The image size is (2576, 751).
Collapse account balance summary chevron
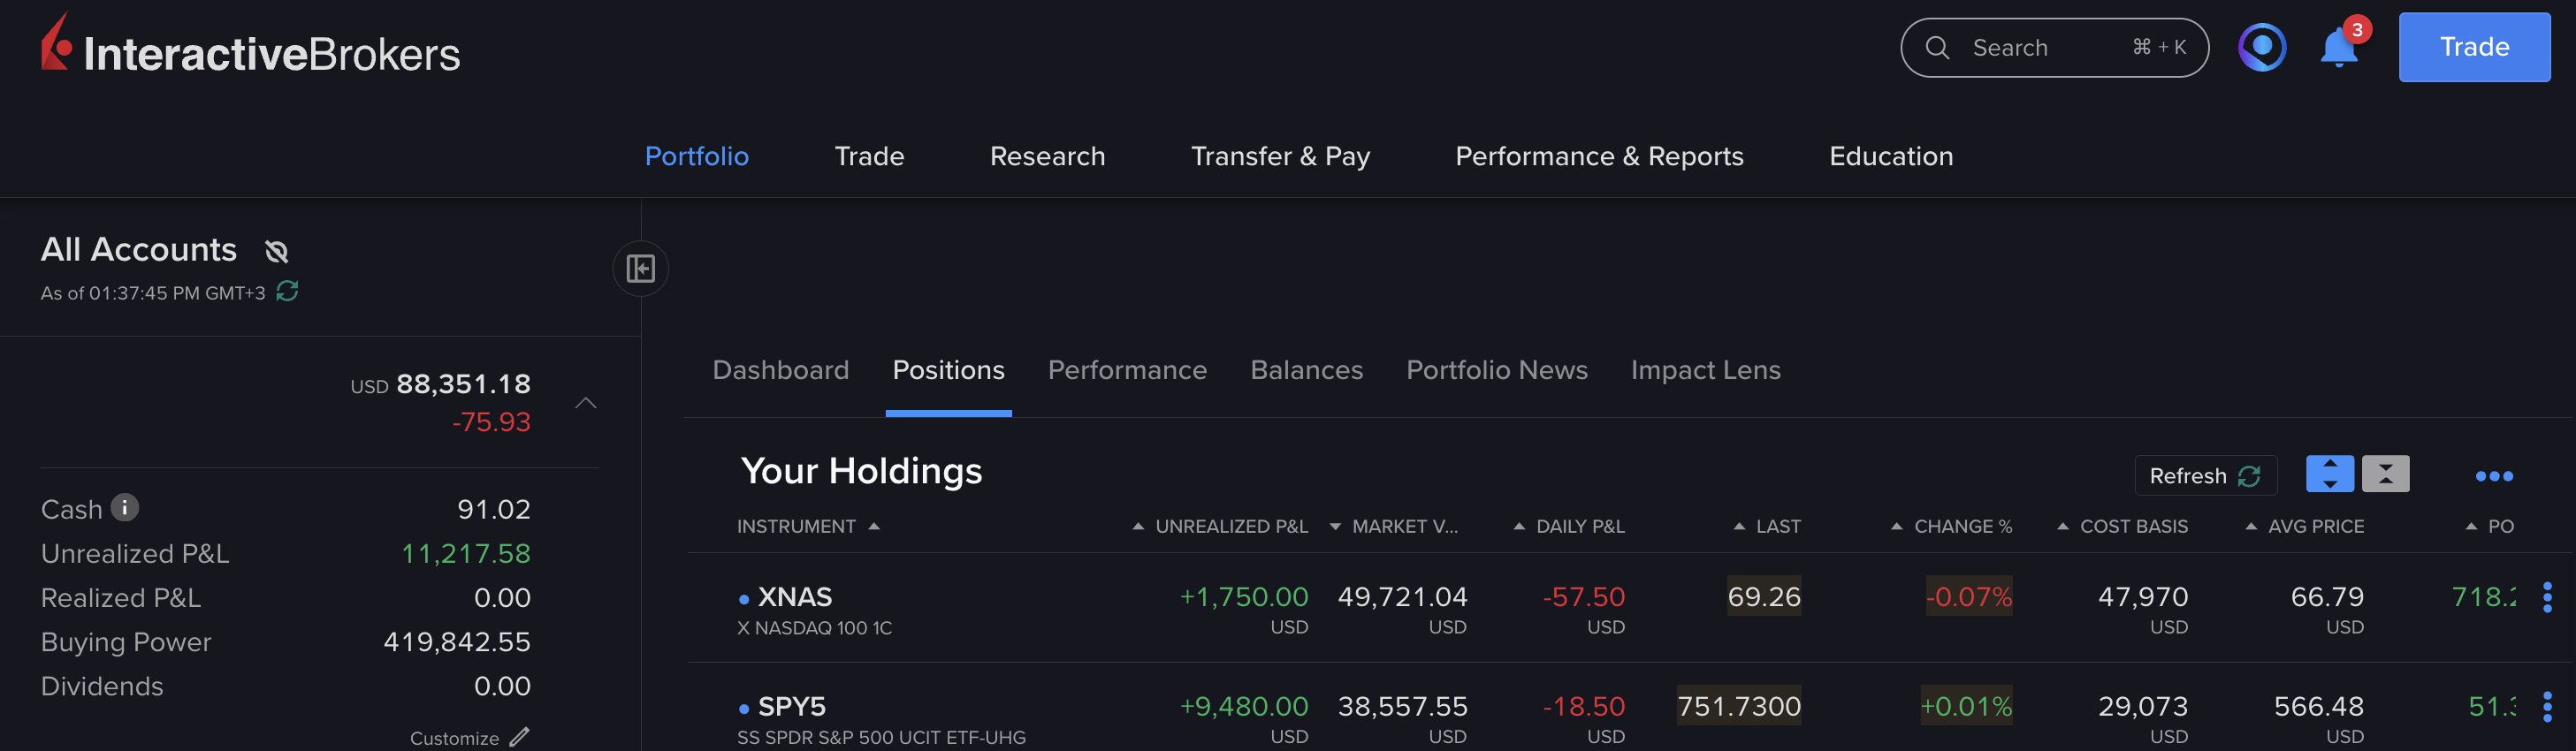click(x=586, y=403)
